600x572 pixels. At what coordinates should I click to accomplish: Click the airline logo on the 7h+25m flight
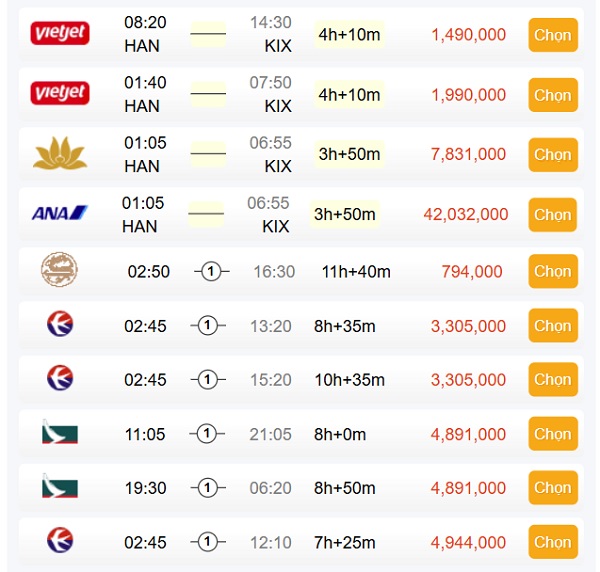coord(60,542)
